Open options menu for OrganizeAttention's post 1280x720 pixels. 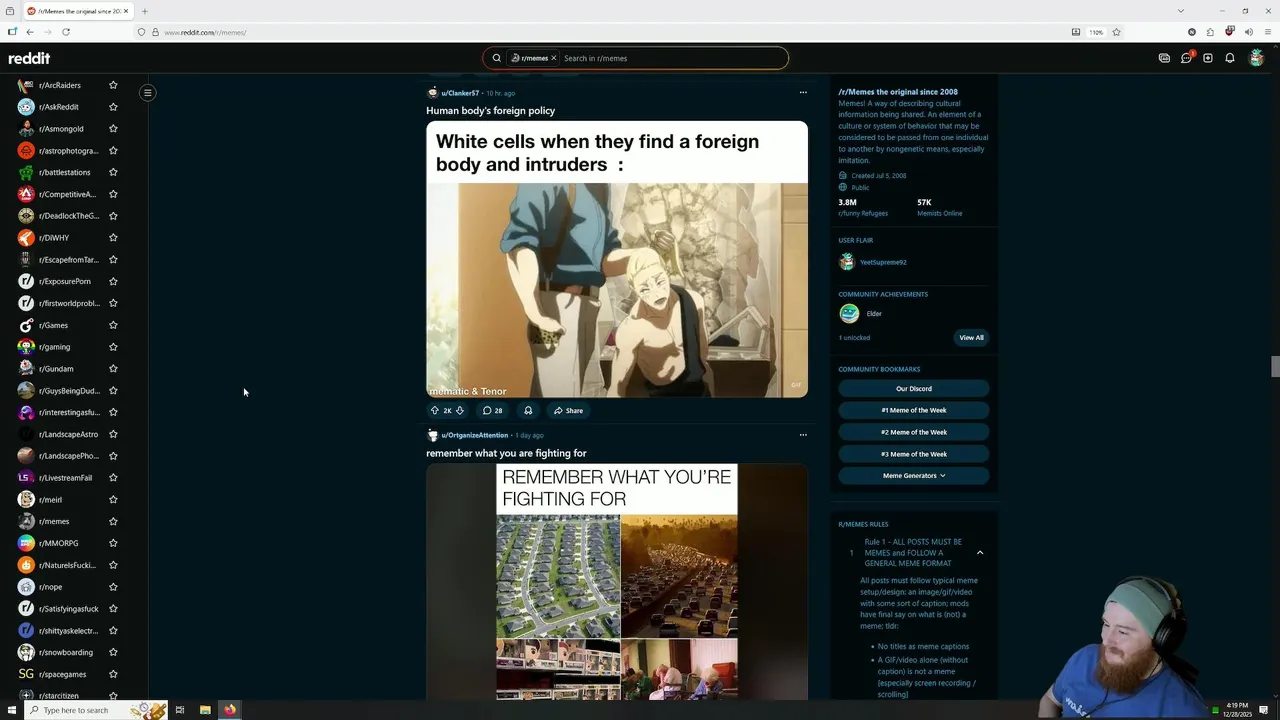803,435
